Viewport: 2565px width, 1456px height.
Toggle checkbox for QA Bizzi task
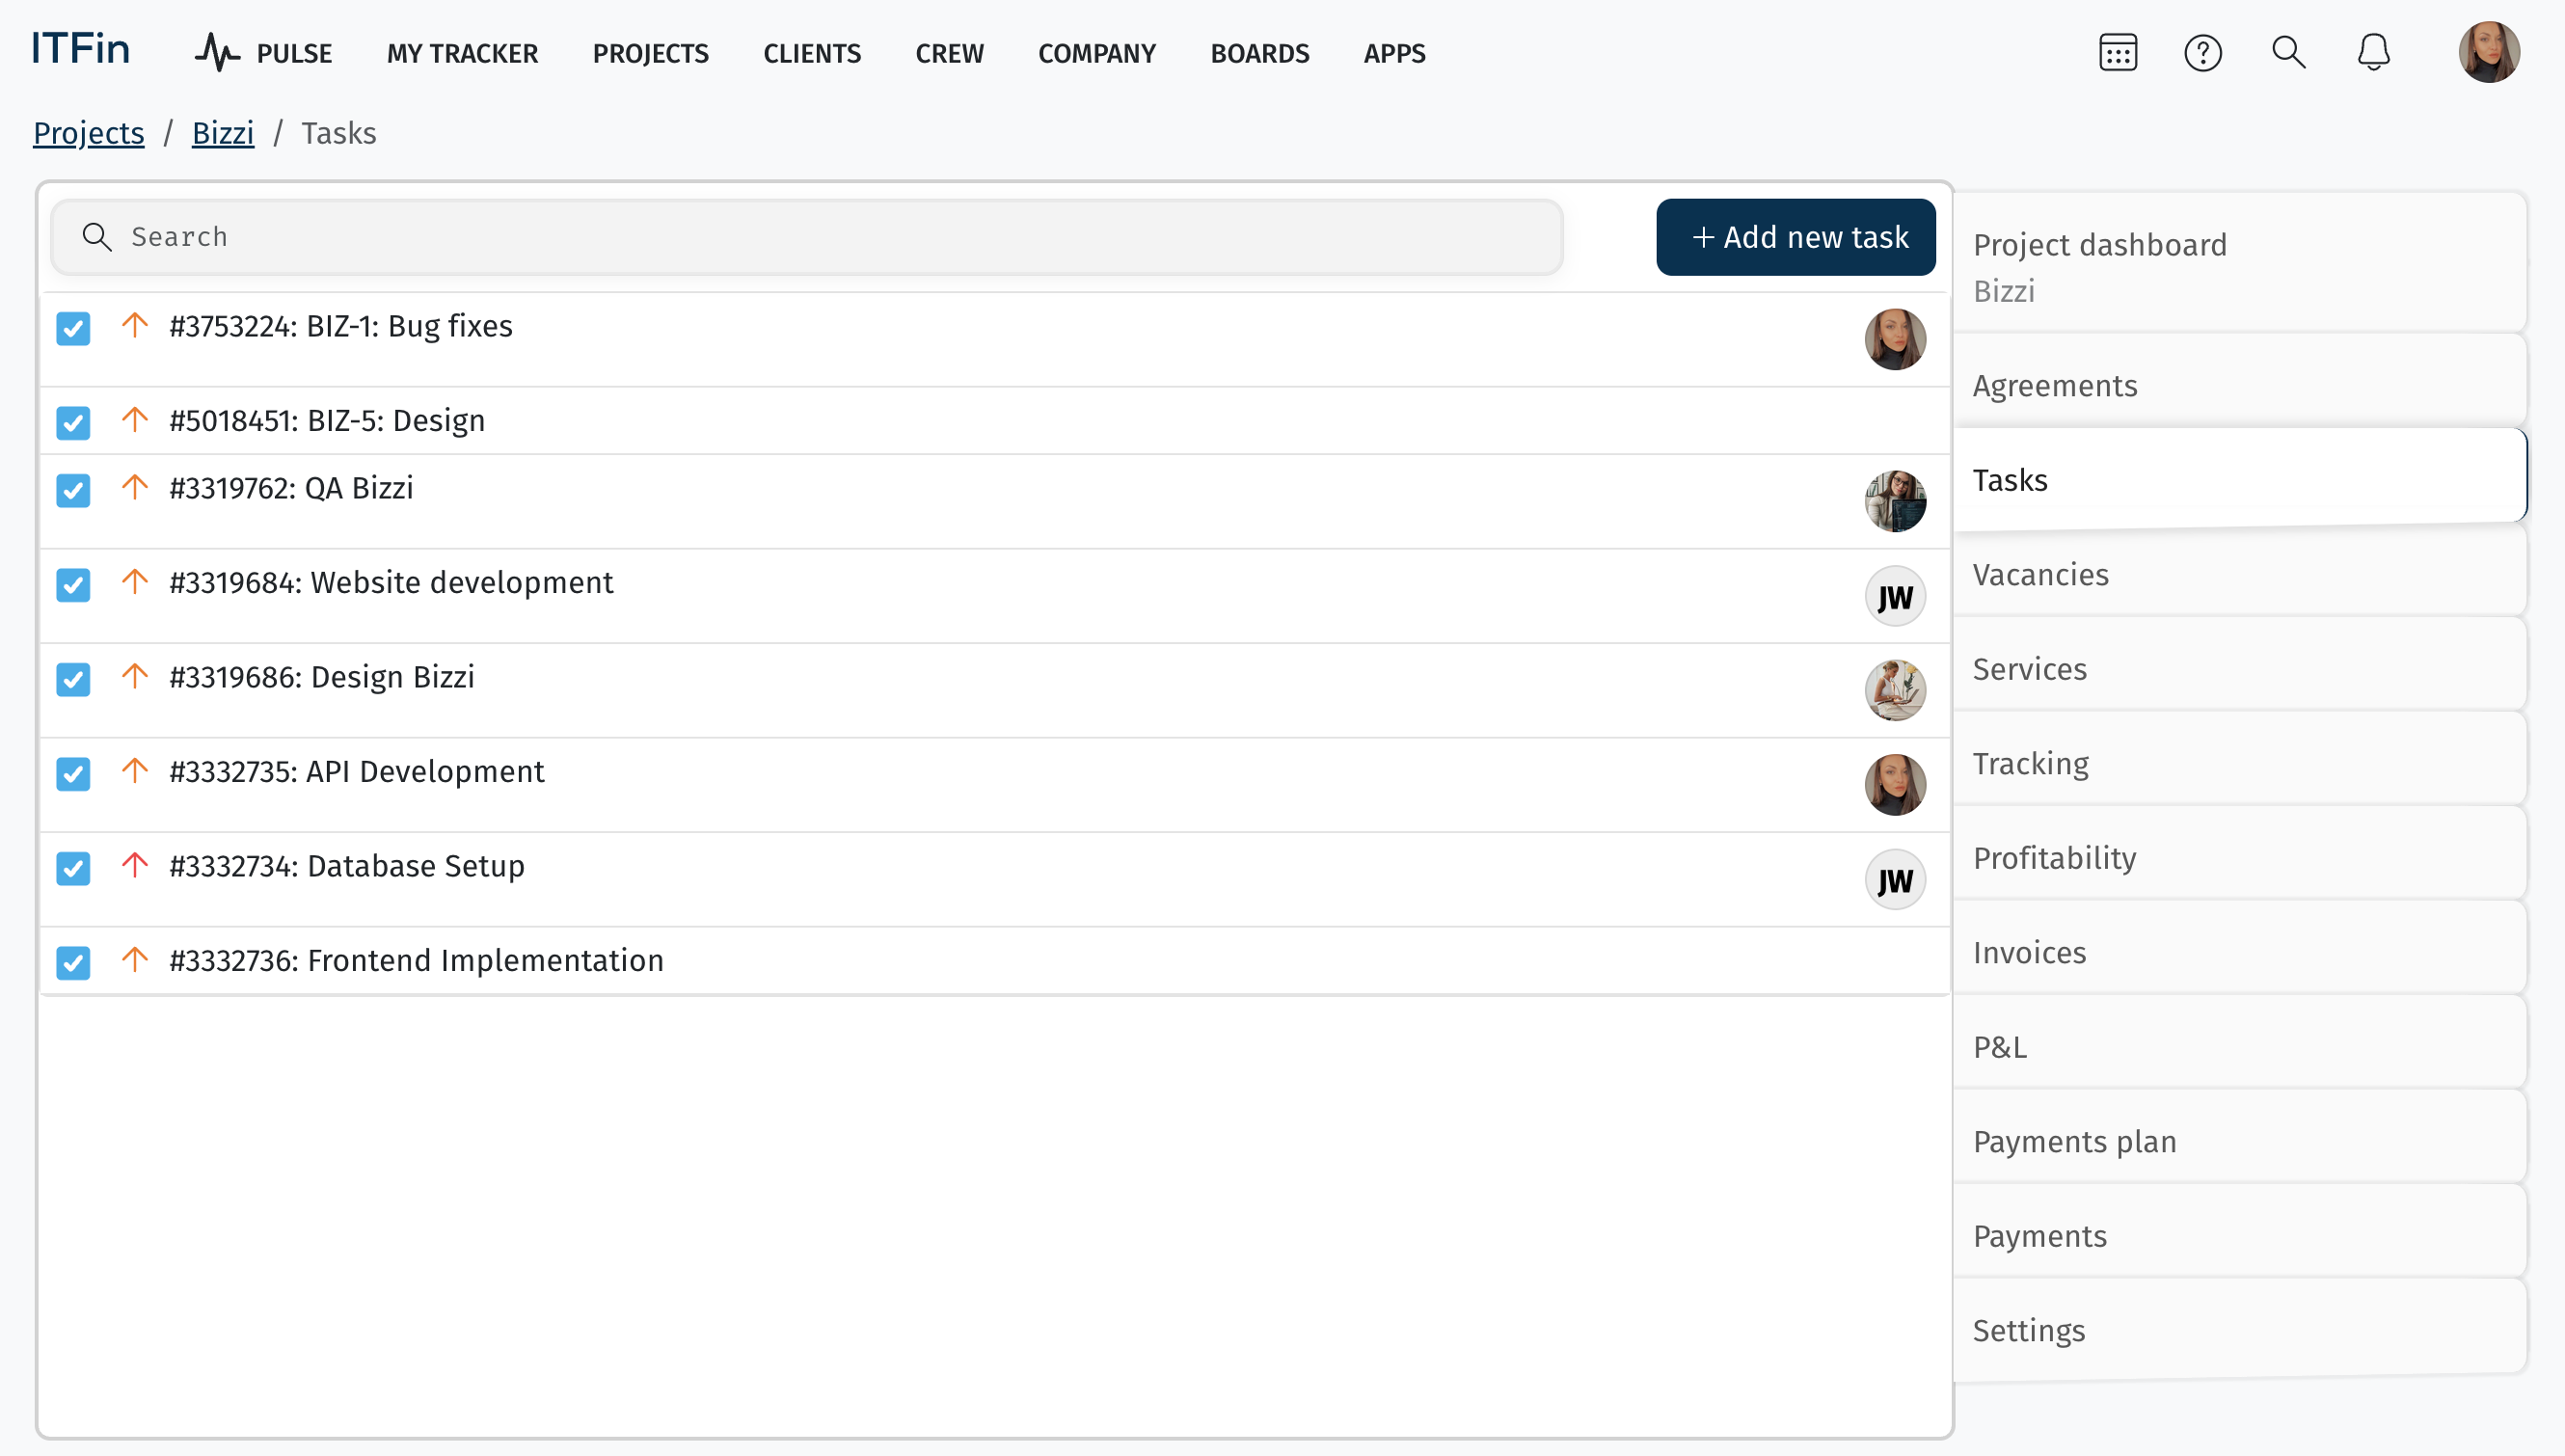pos(73,490)
